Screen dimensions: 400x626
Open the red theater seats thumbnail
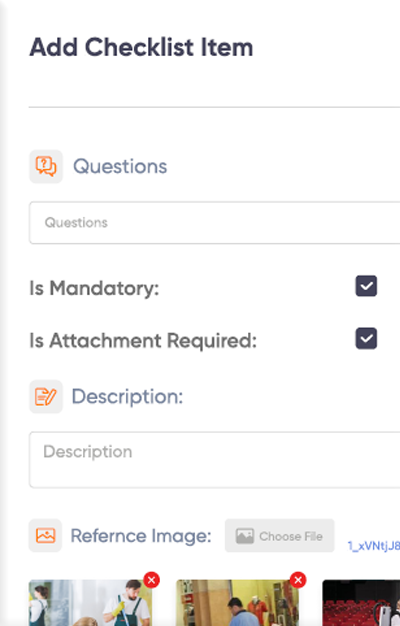(x=361, y=603)
